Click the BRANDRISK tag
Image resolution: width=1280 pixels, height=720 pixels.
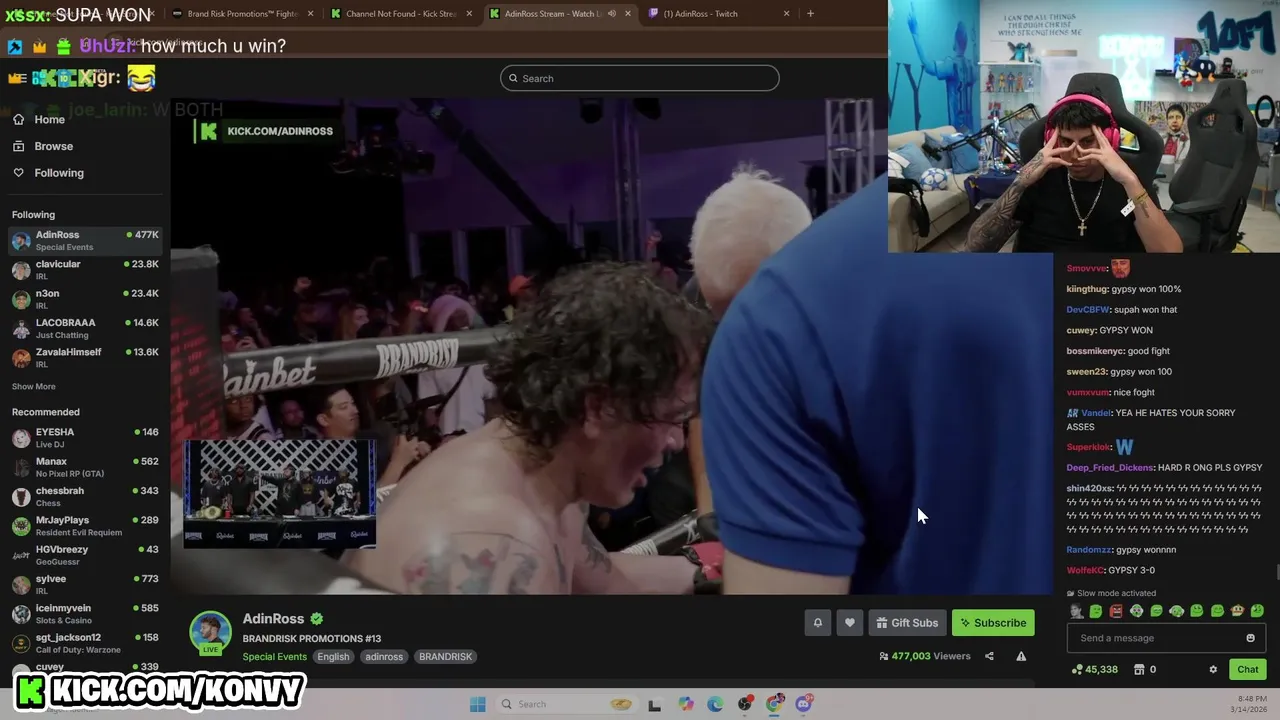445,657
